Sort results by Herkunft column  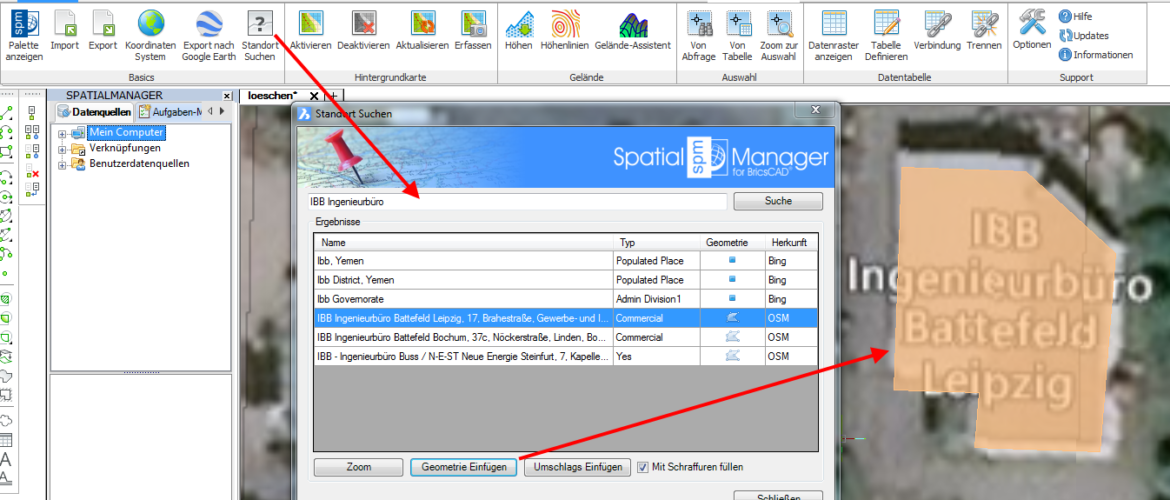791,243
